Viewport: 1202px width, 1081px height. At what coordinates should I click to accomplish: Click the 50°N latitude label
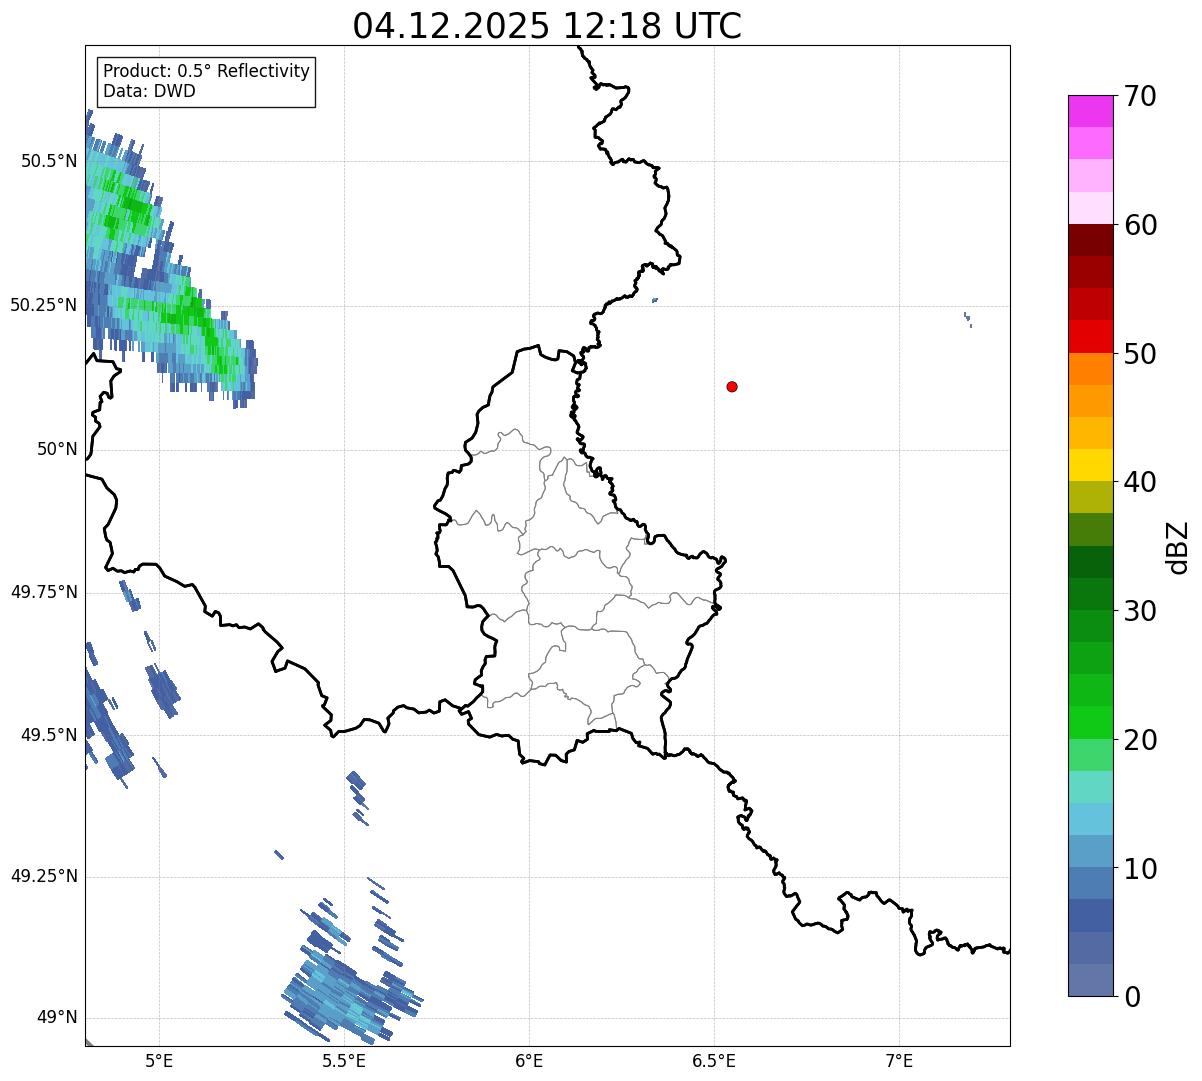pos(57,449)
